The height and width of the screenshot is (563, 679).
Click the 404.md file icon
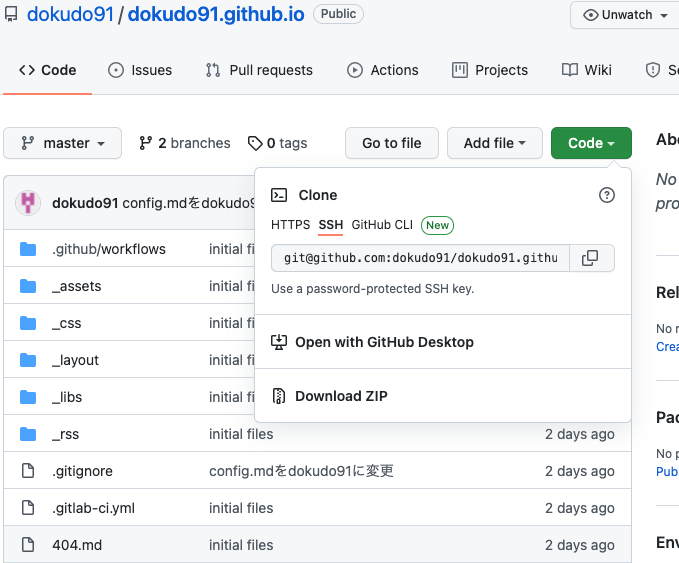pos(28,545)
